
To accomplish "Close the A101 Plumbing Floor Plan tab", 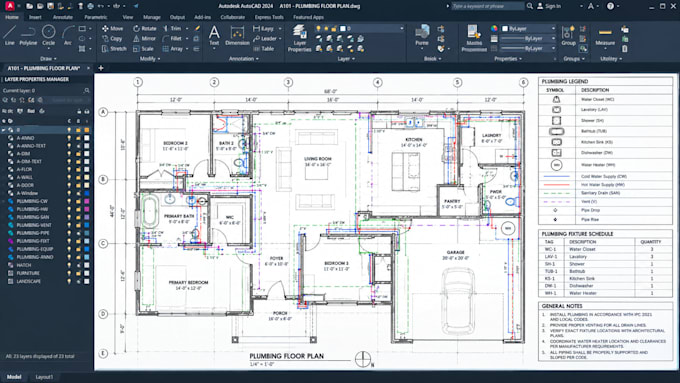I will click(x=88, y=68).
